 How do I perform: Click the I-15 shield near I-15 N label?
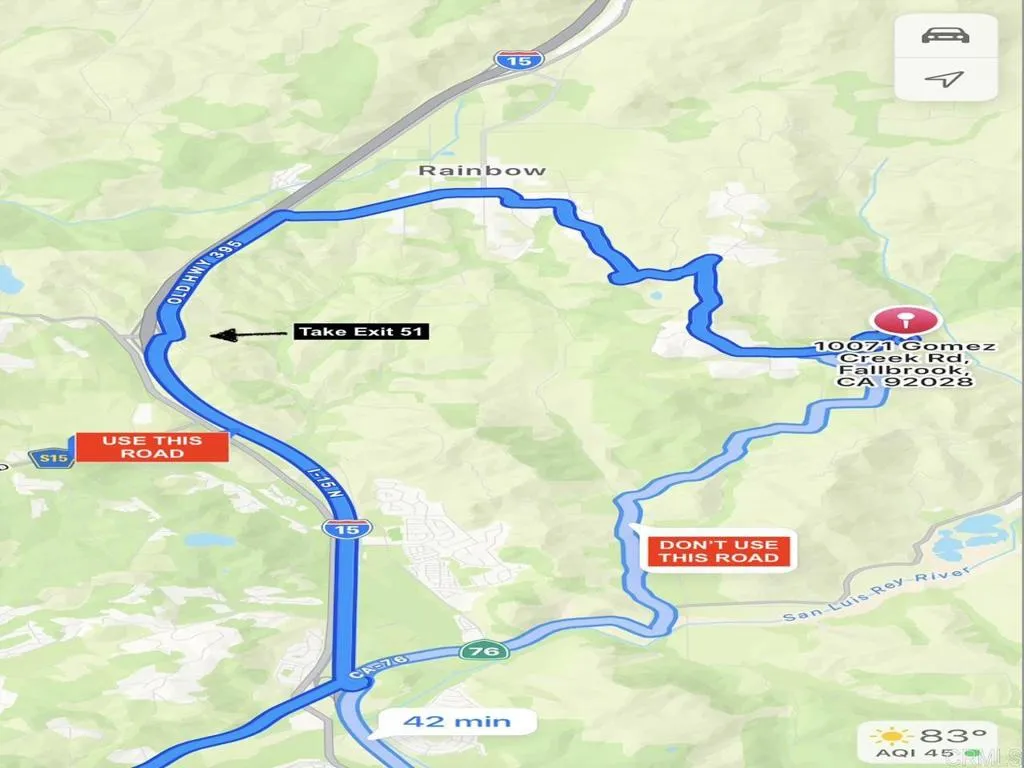[347, 528]
